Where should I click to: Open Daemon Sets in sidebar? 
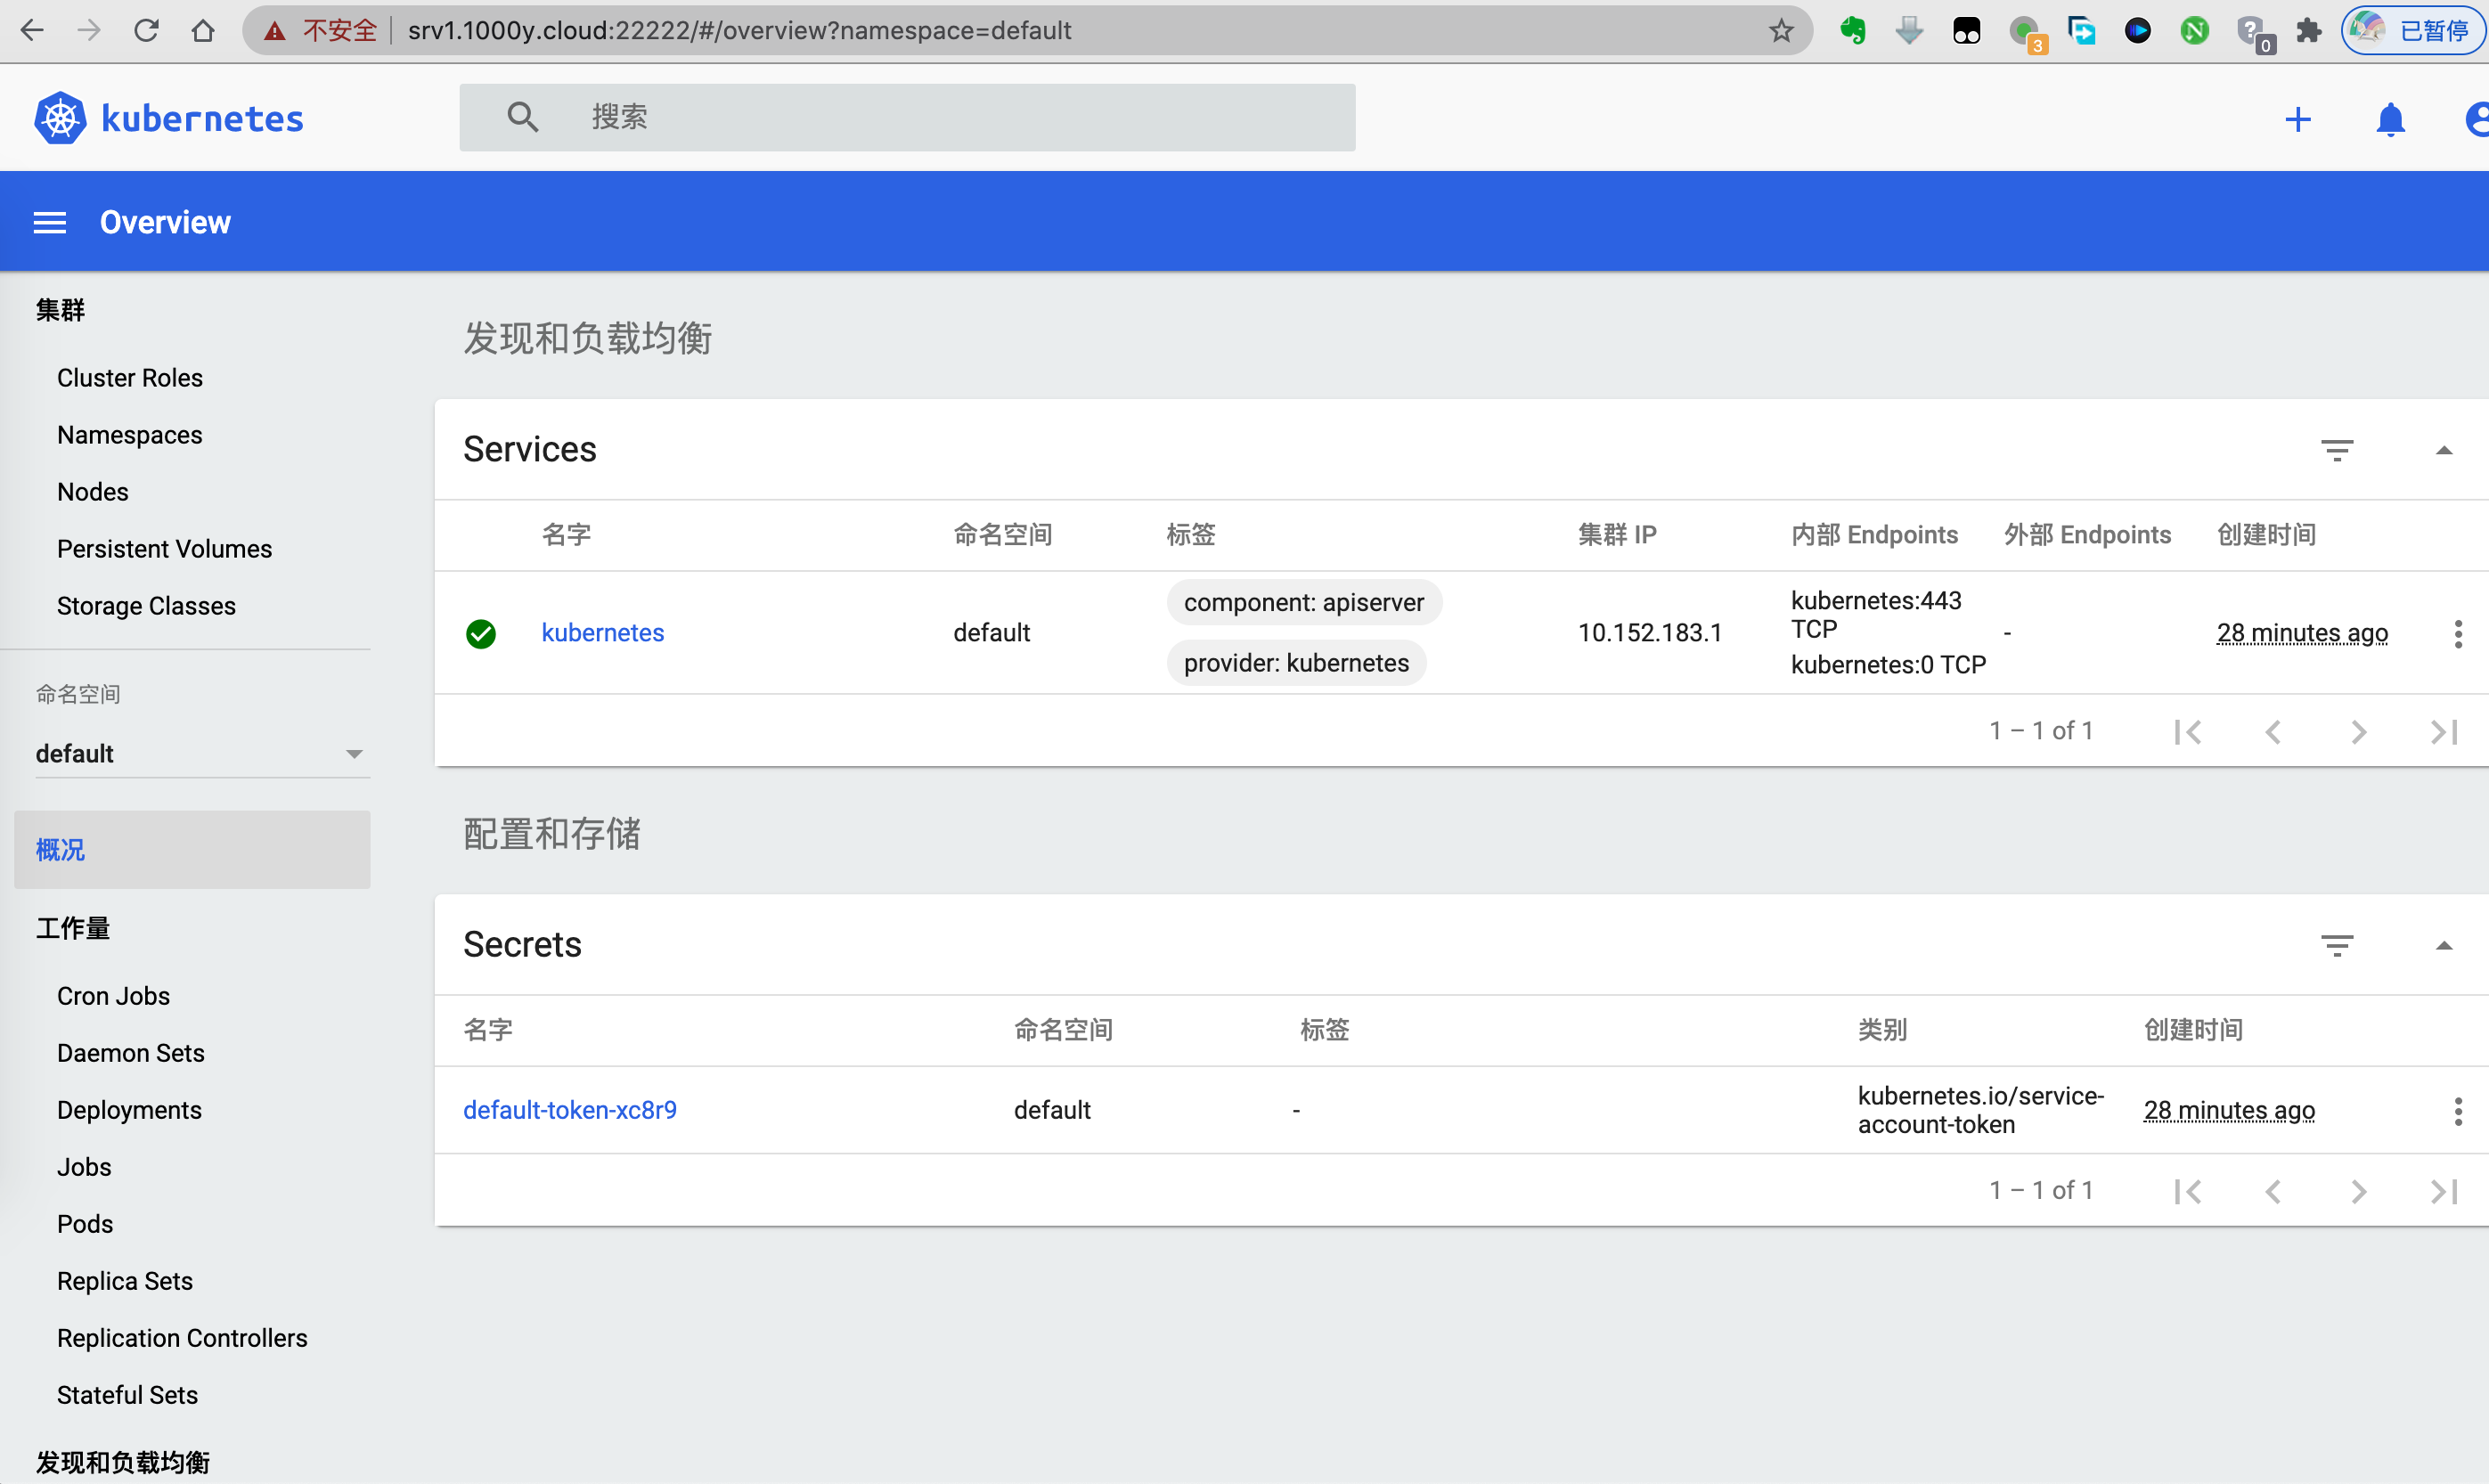(131, 1053)
